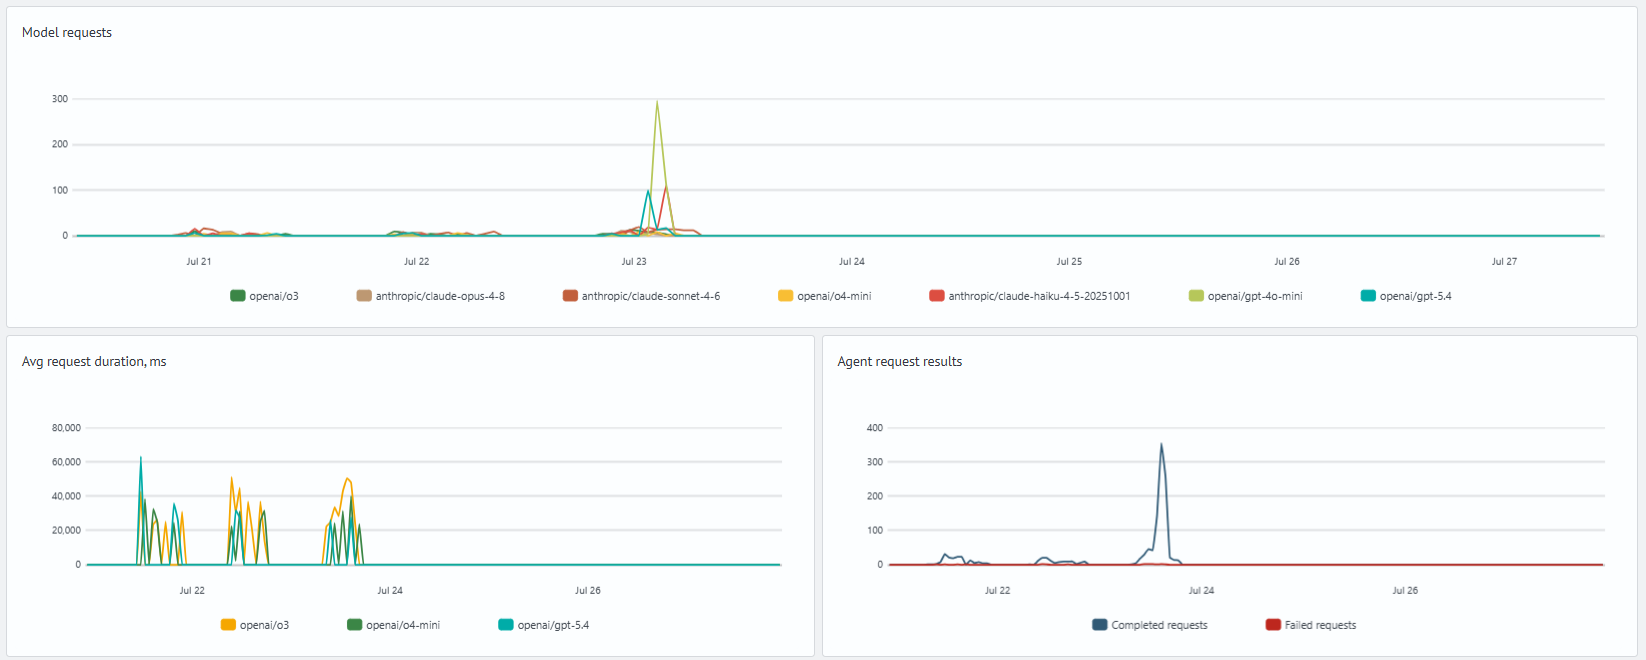Toggle the openai/o3 series in Model requests legend

point(265,296)
